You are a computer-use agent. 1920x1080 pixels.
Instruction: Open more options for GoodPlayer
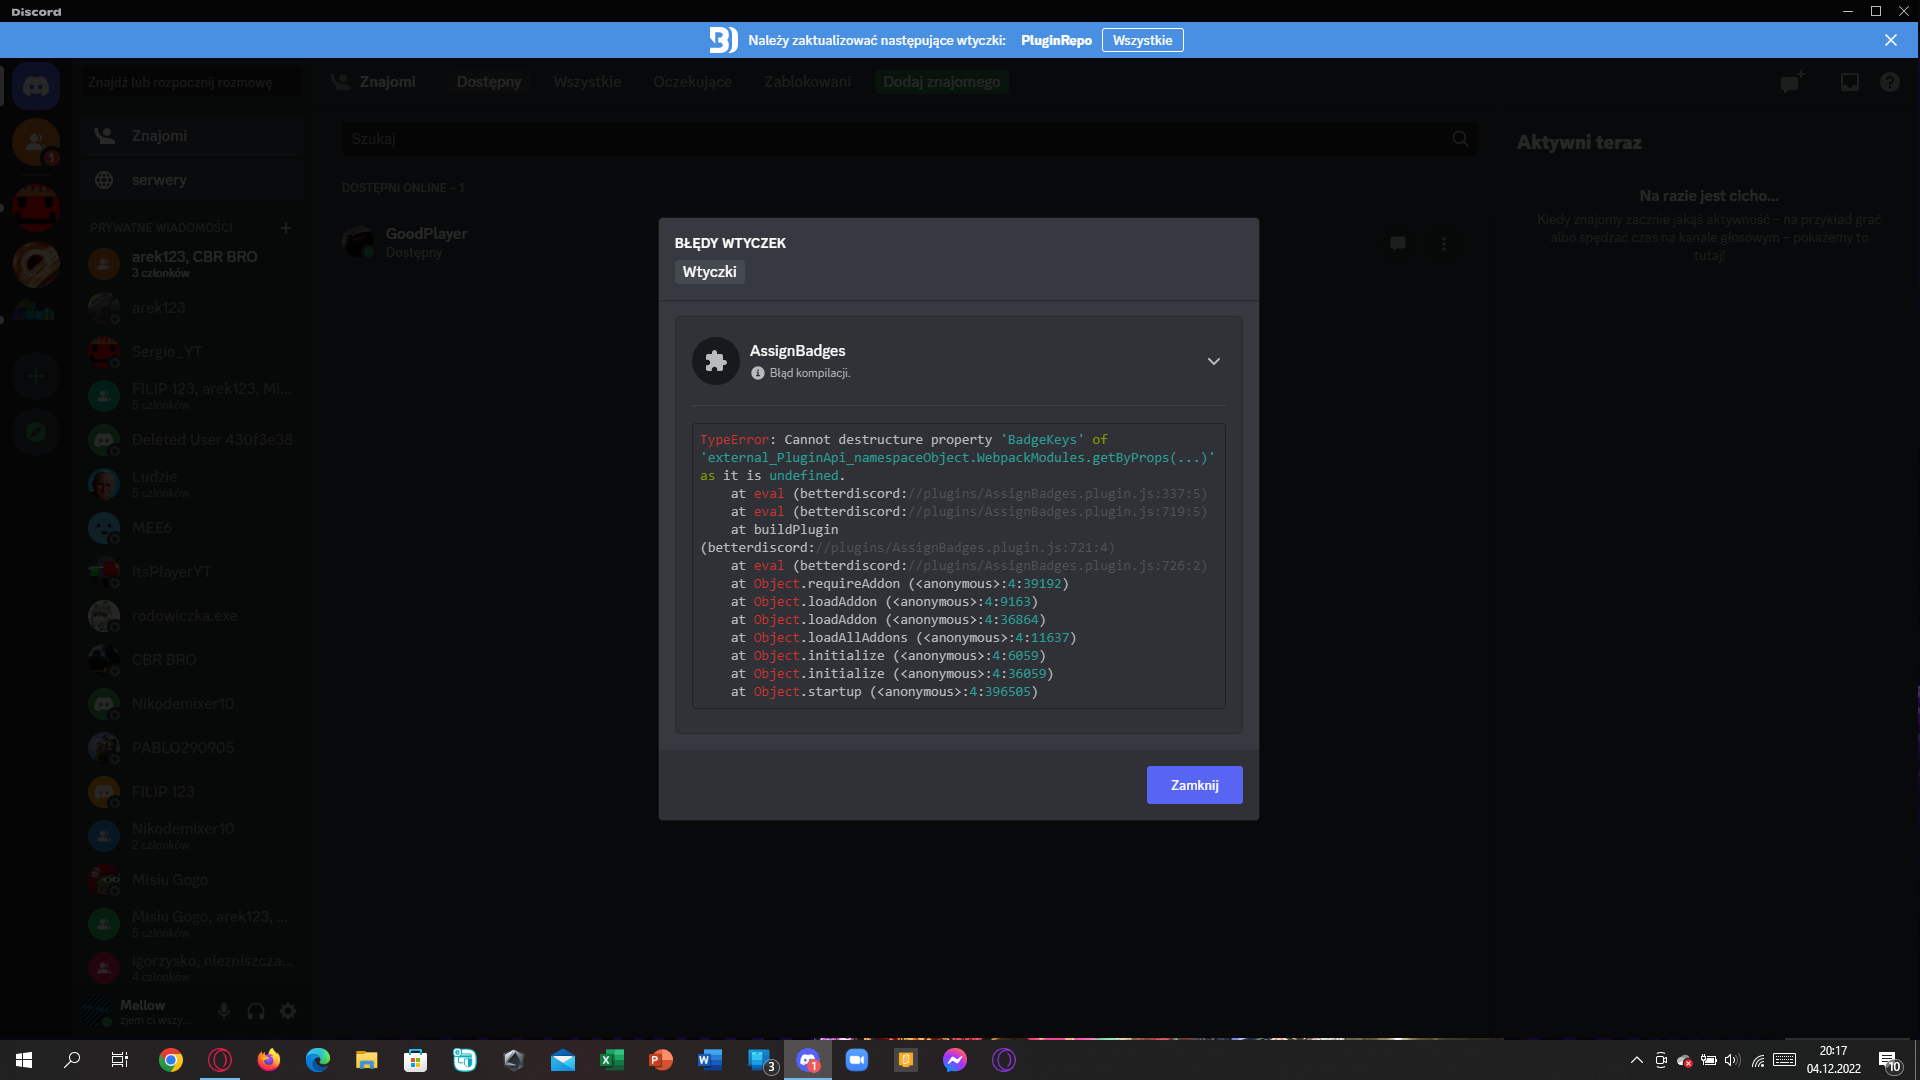tap(1443, 243)
